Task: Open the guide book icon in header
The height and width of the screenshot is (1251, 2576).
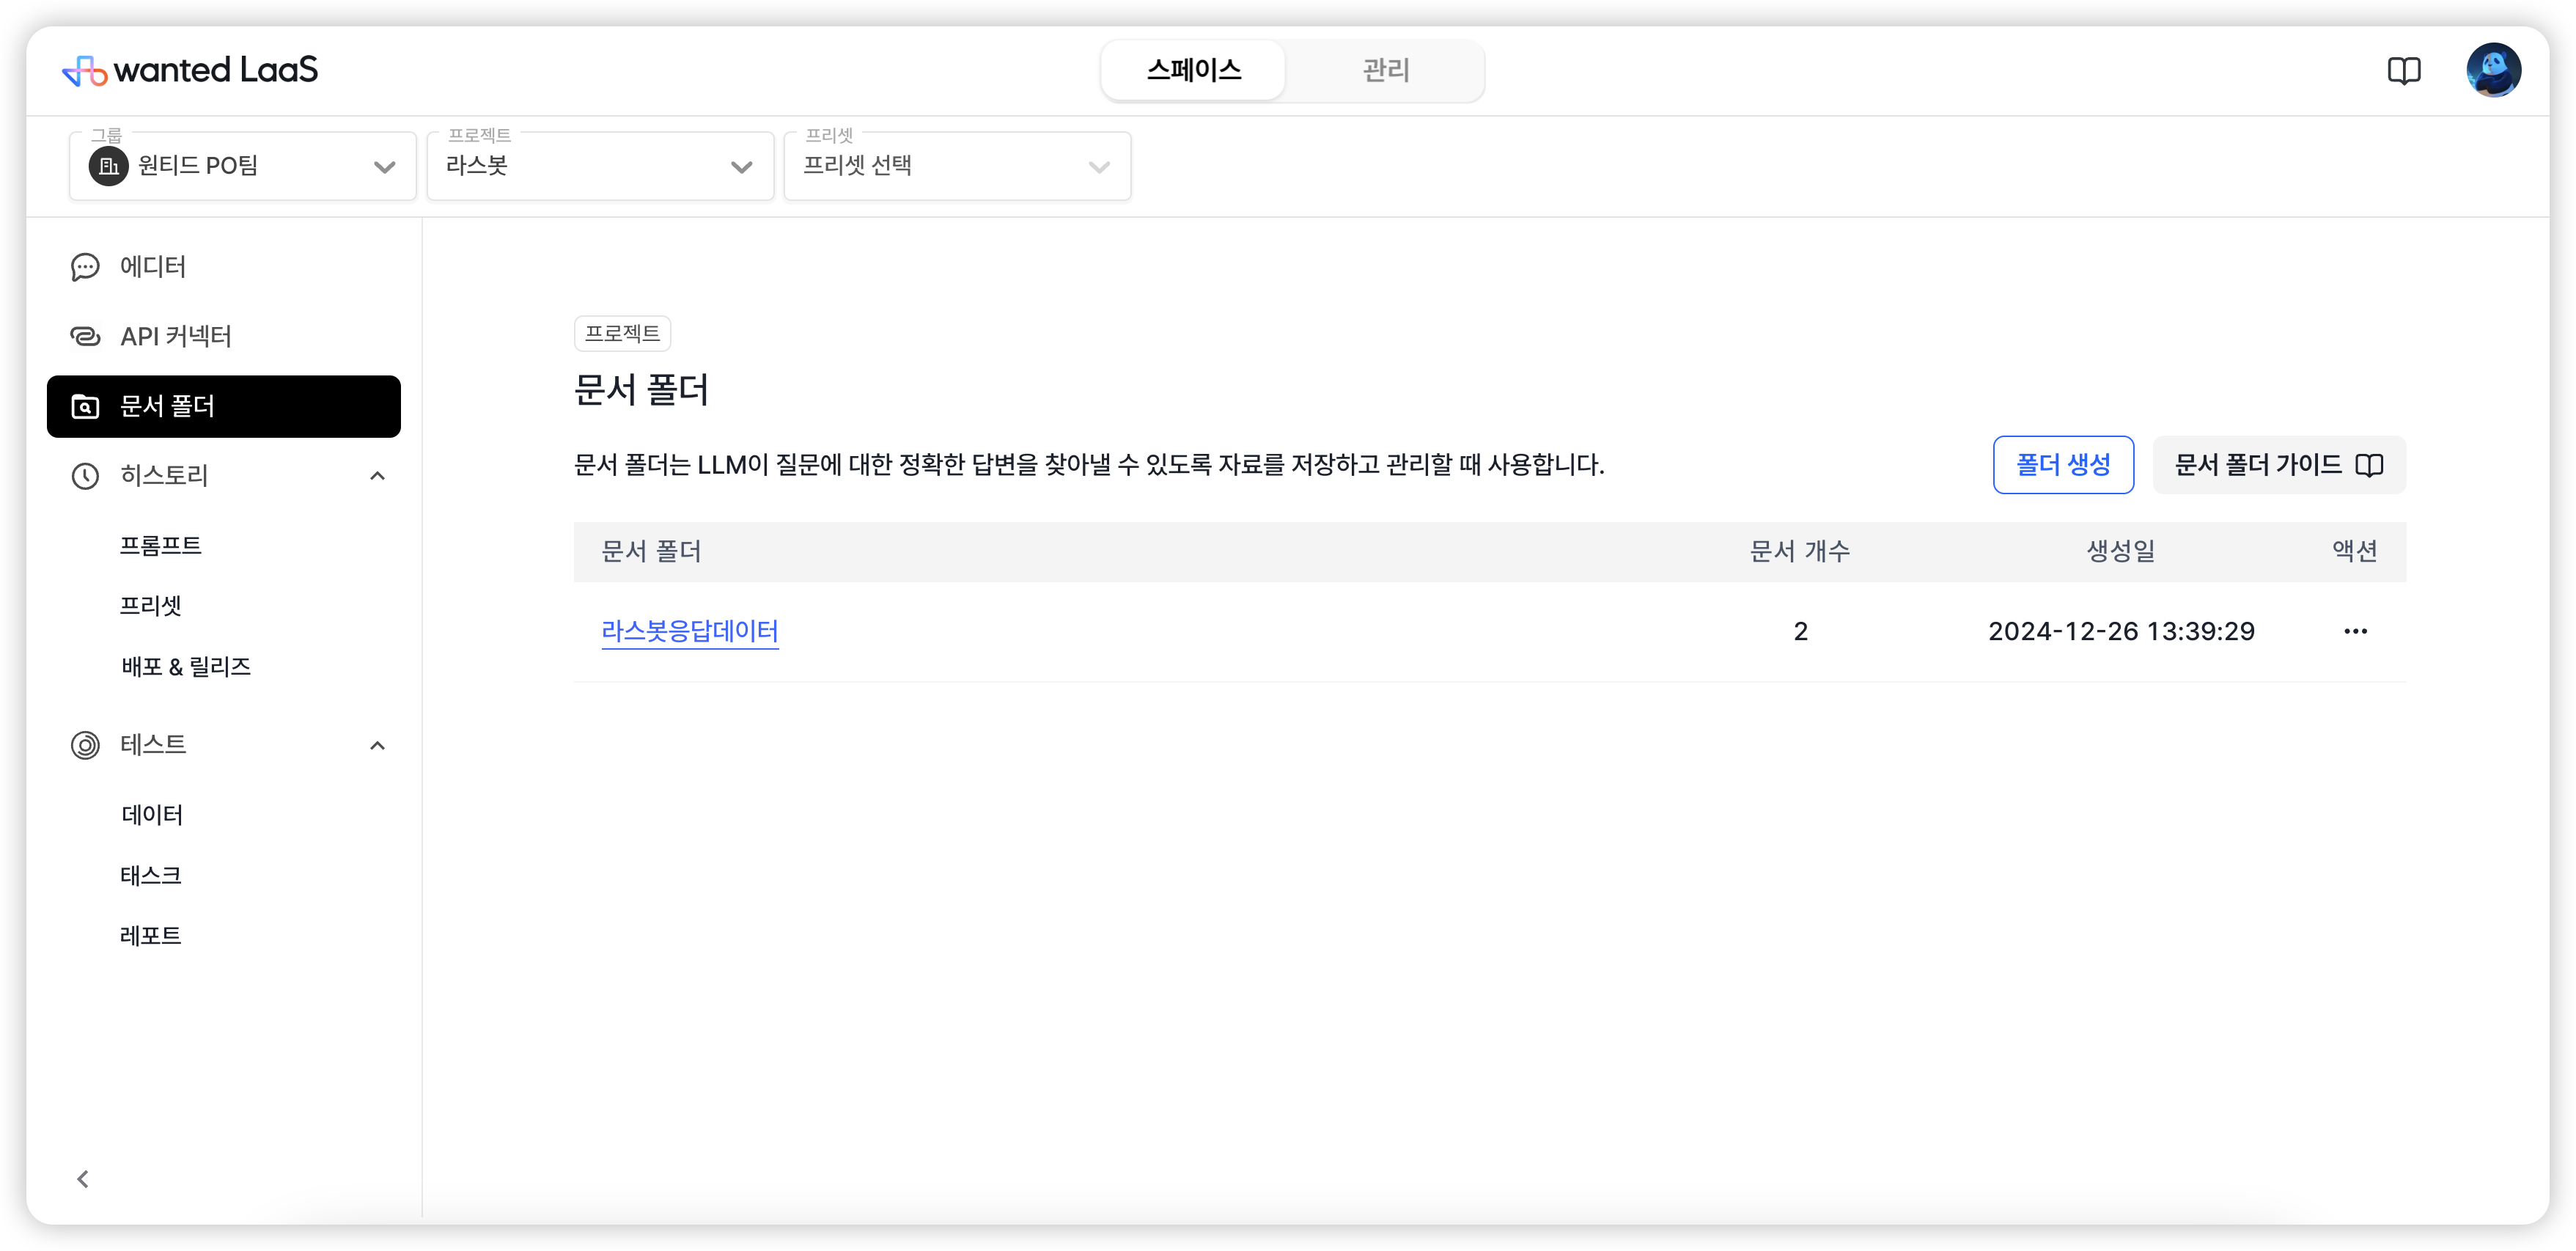Action: coord(2403,70)
